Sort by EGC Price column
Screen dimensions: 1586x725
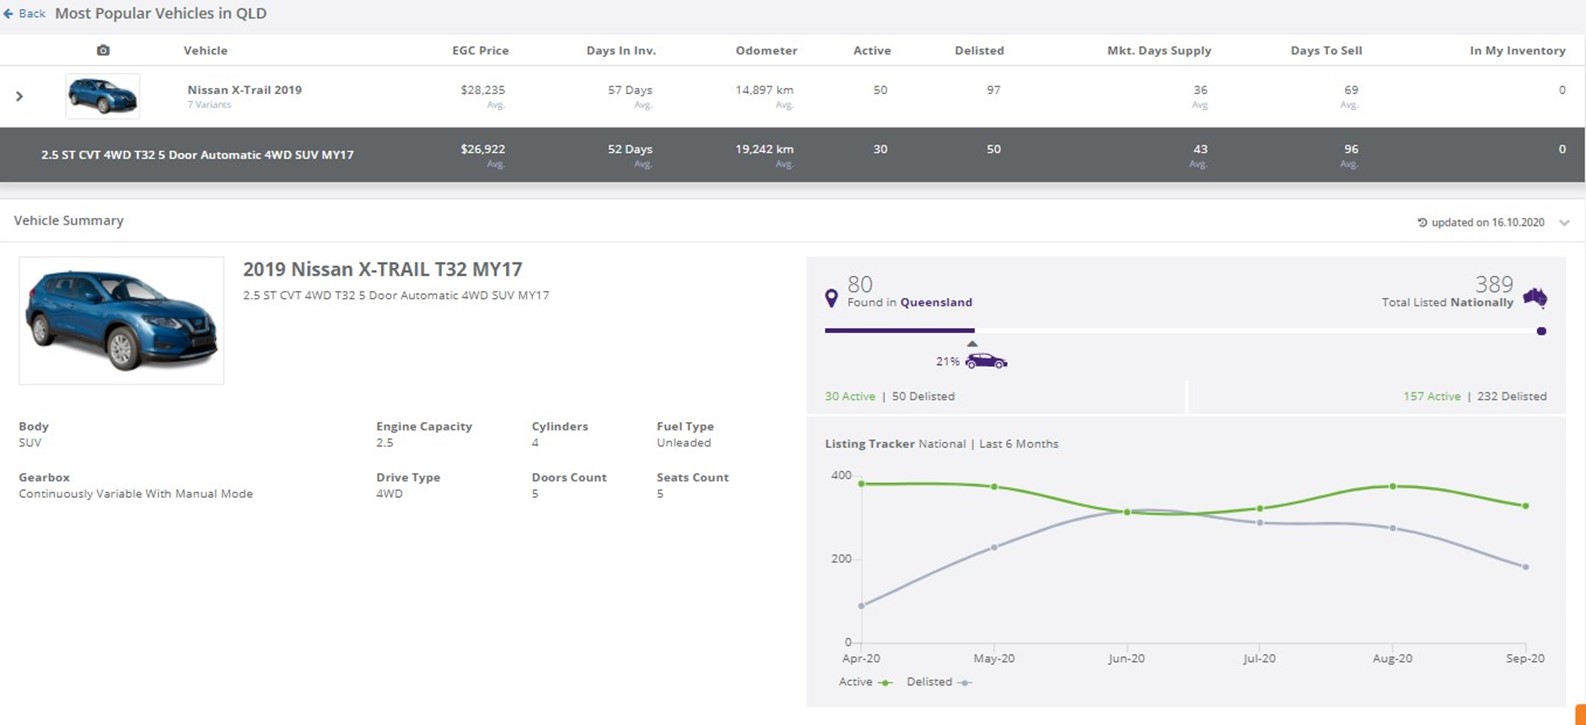point(480,50)
